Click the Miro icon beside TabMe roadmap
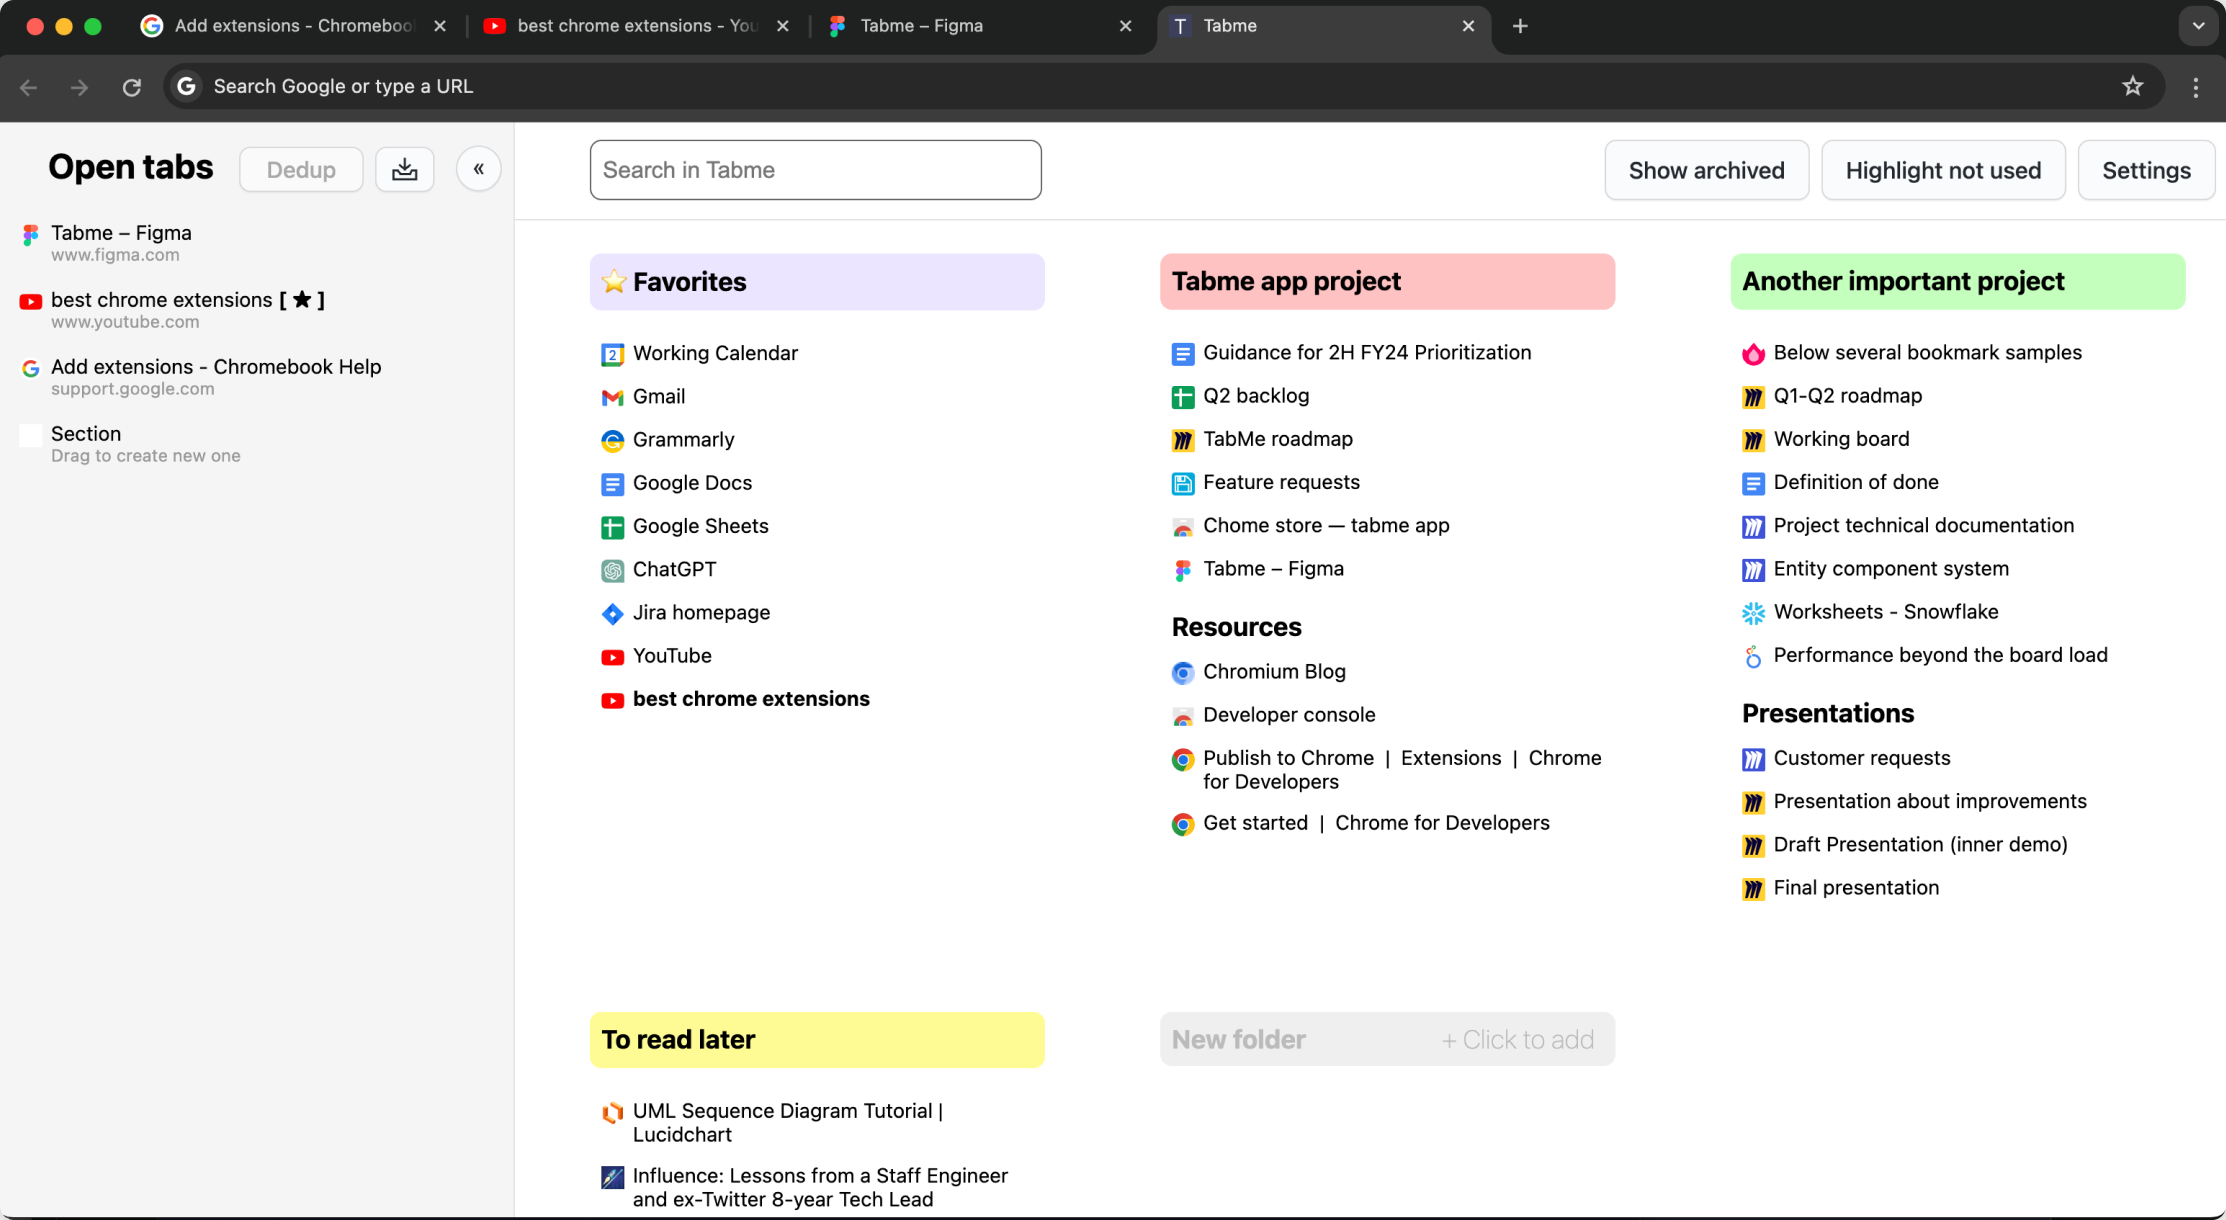The image size is (2226, 1220). pos(1182,440)
